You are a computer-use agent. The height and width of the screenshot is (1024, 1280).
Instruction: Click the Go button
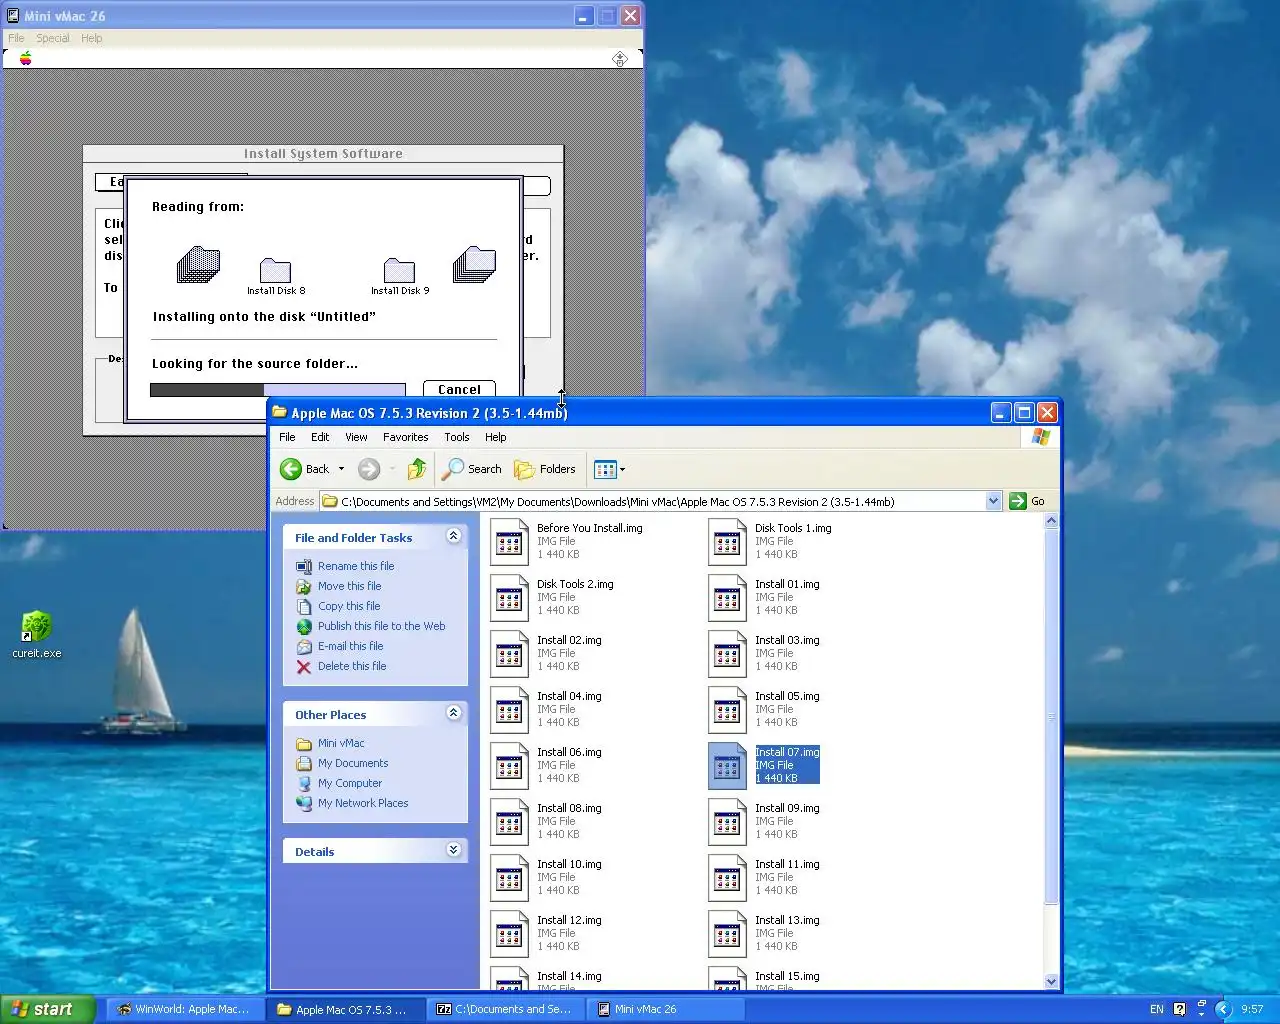click(x=1028, y=501)
